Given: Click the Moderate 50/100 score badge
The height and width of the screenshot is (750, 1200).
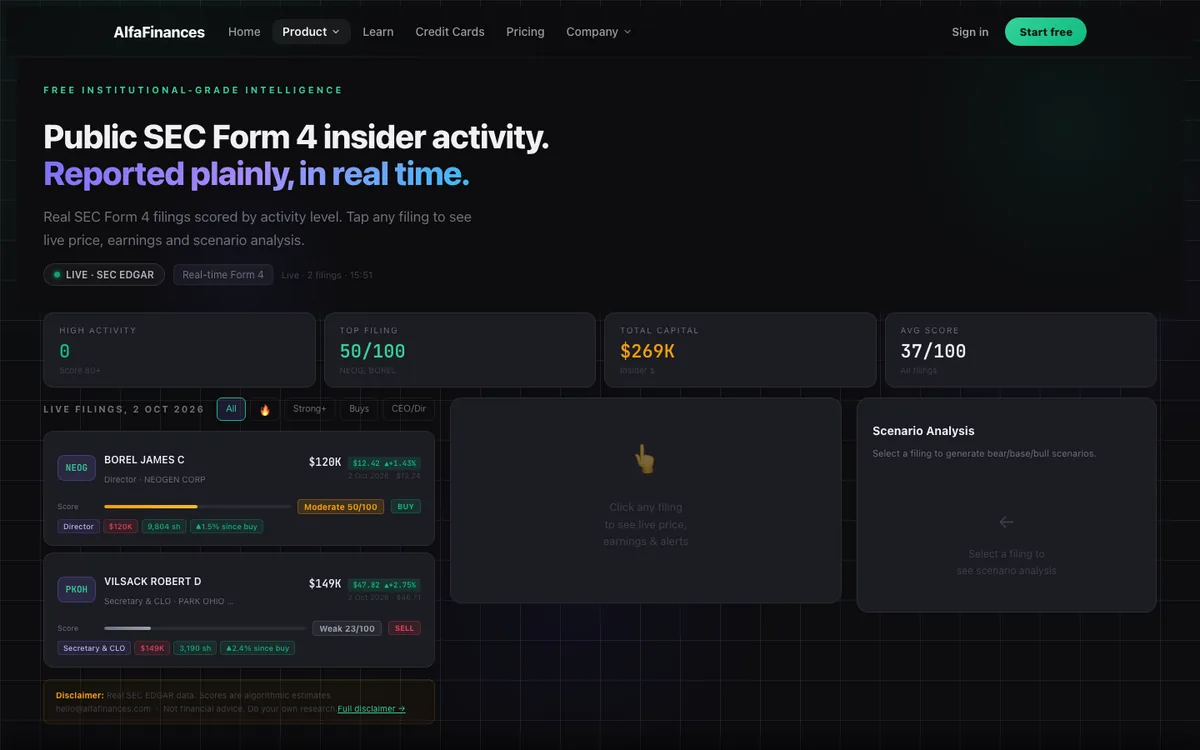Looking at the screenshot, I should [x=341, y=507].
